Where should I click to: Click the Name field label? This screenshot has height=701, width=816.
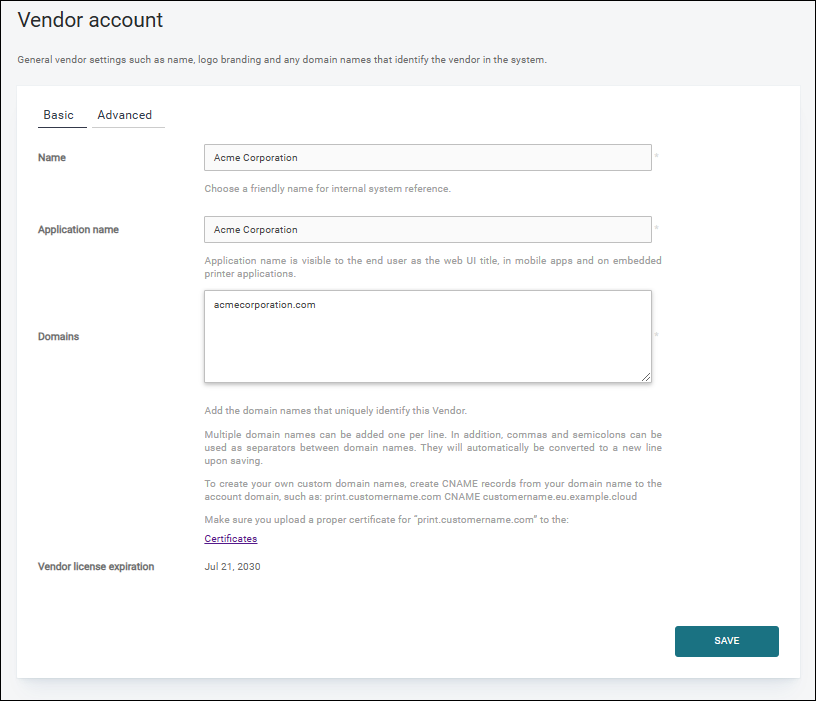pyautogui.click(x=52, y=158)
